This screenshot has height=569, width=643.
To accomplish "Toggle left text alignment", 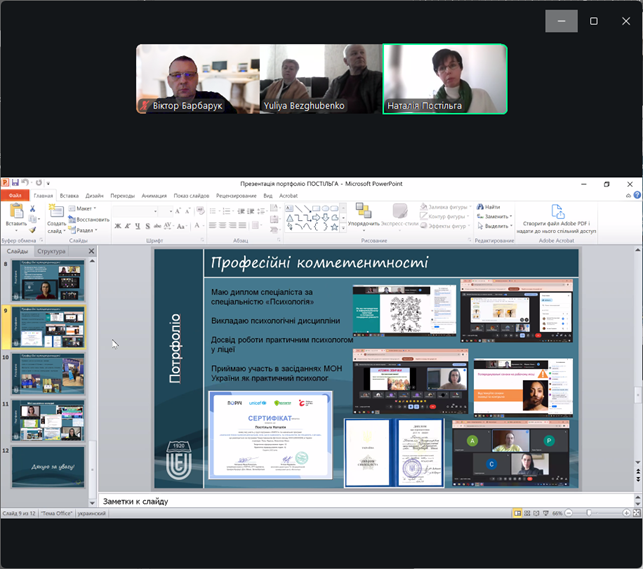I will pos(212,225).
